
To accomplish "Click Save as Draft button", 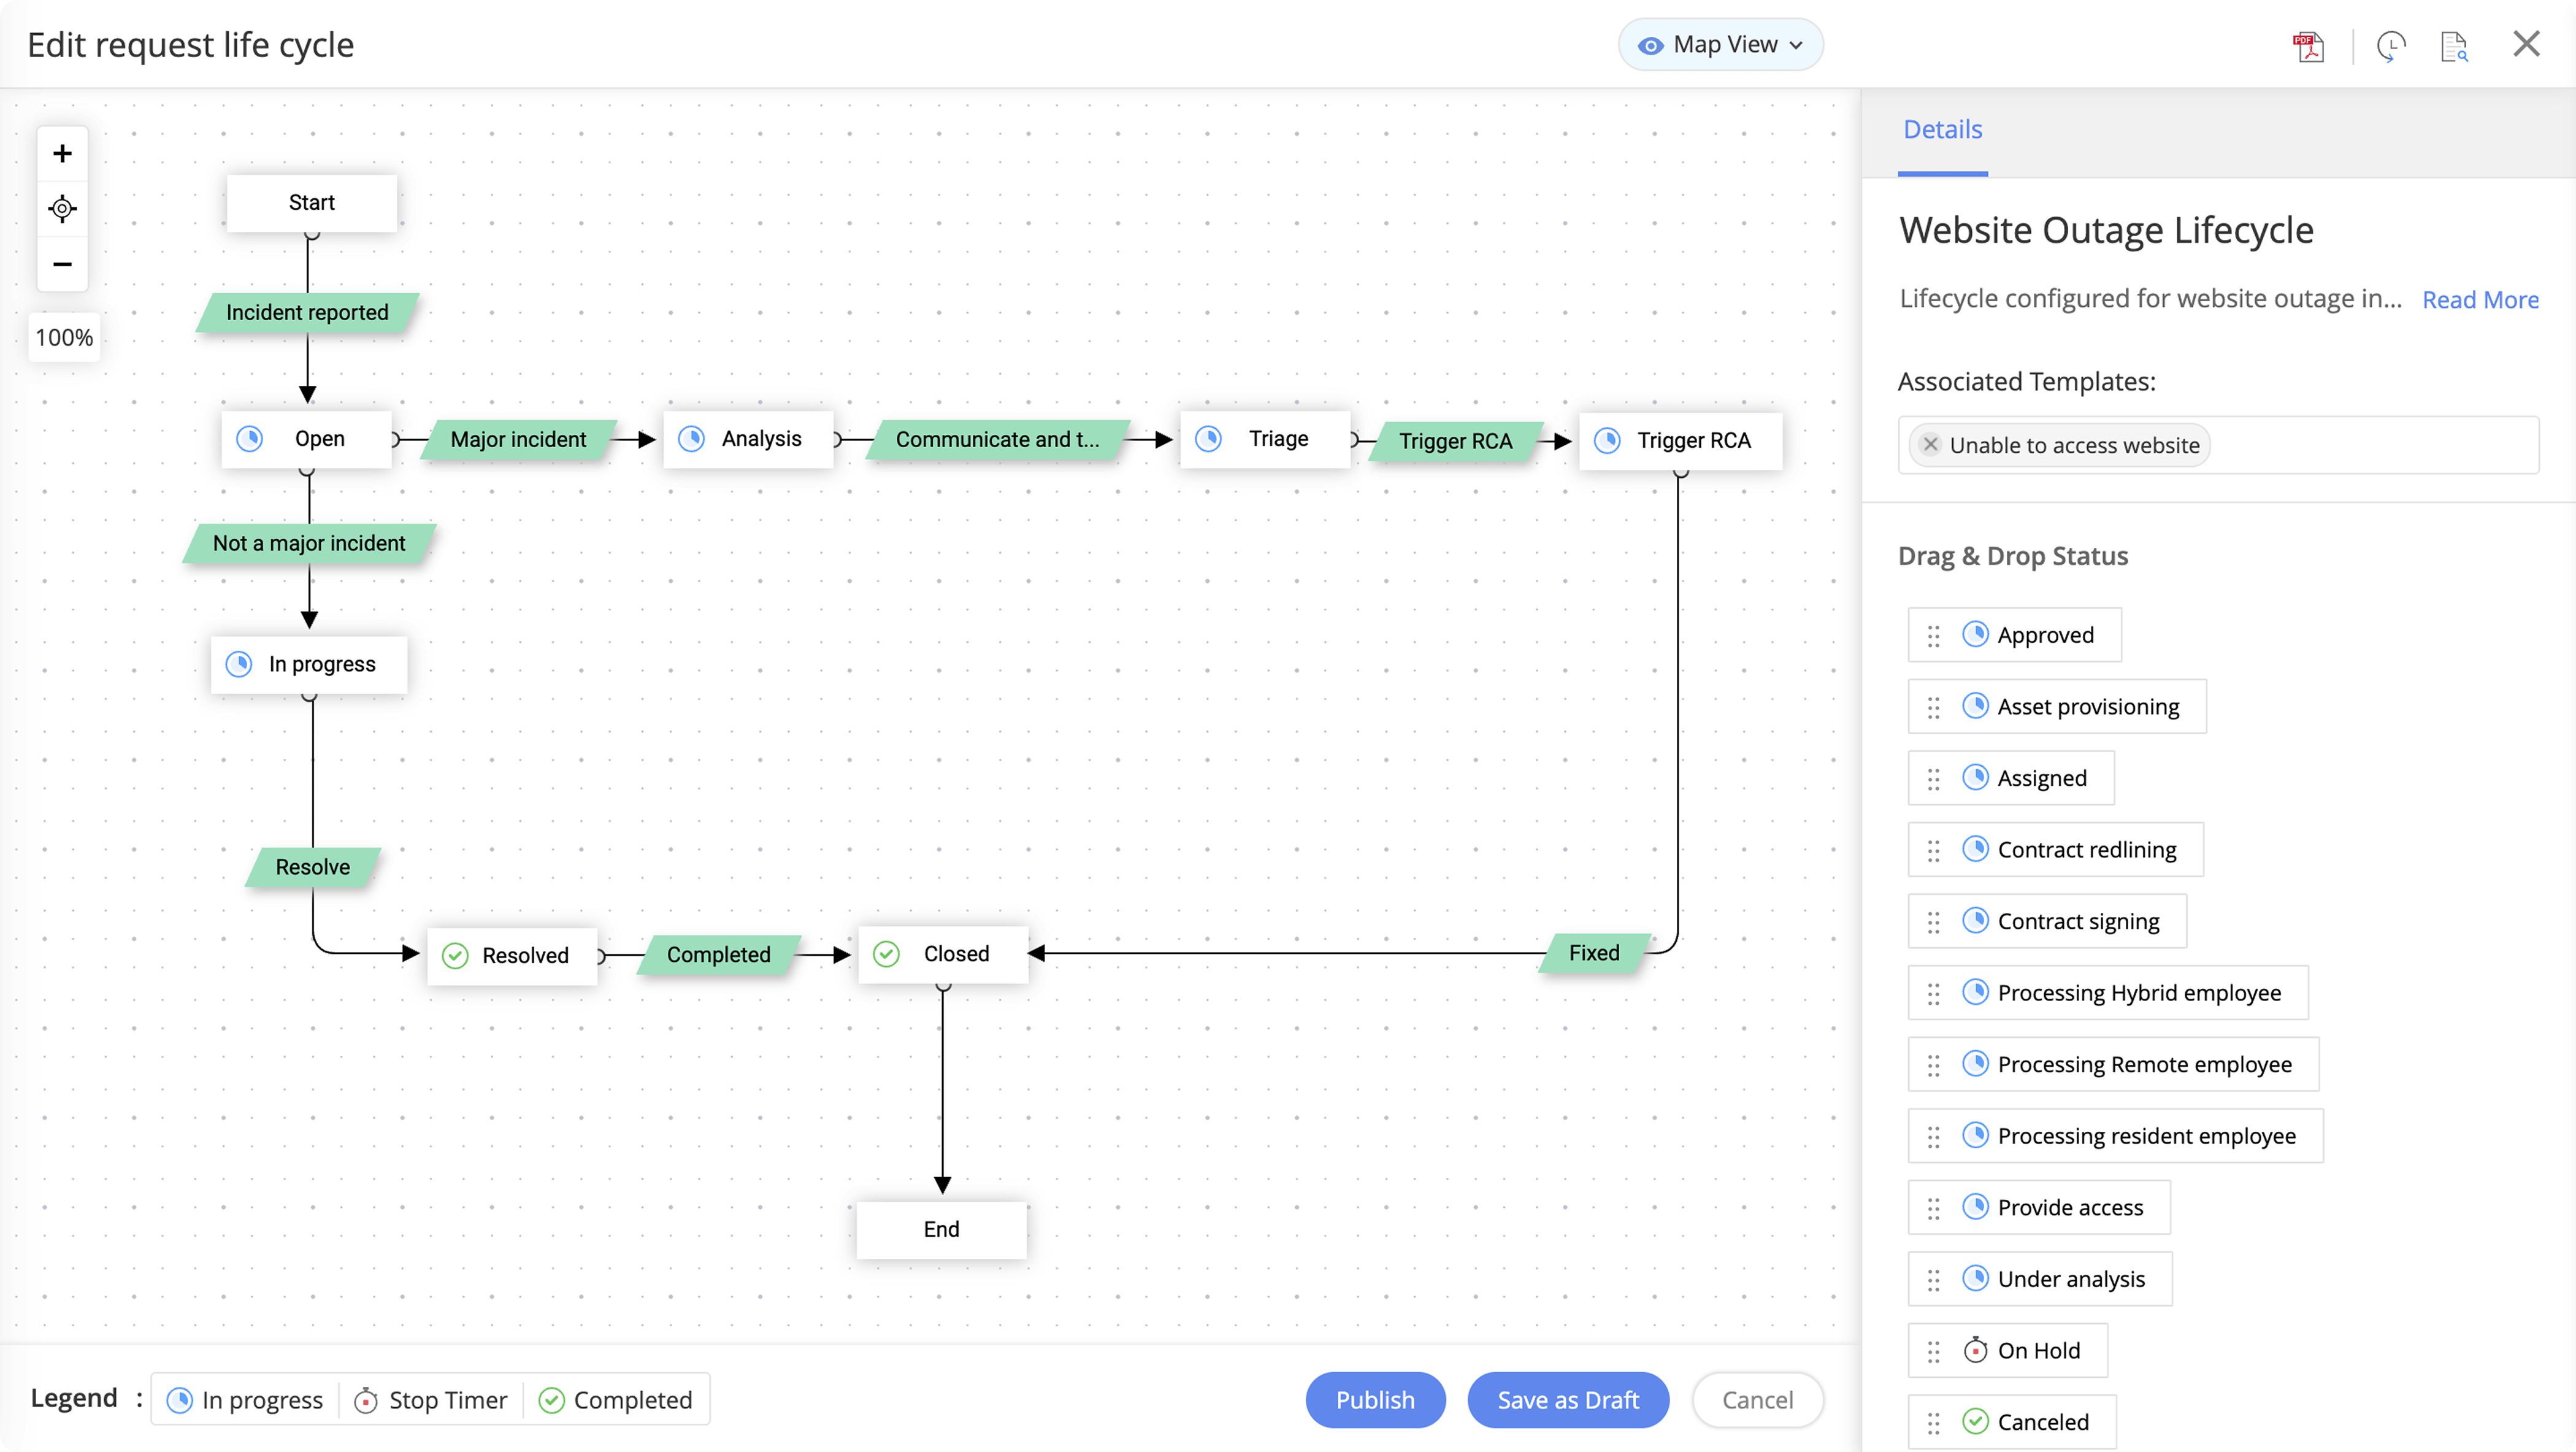I will (x=1567, y=1400).
